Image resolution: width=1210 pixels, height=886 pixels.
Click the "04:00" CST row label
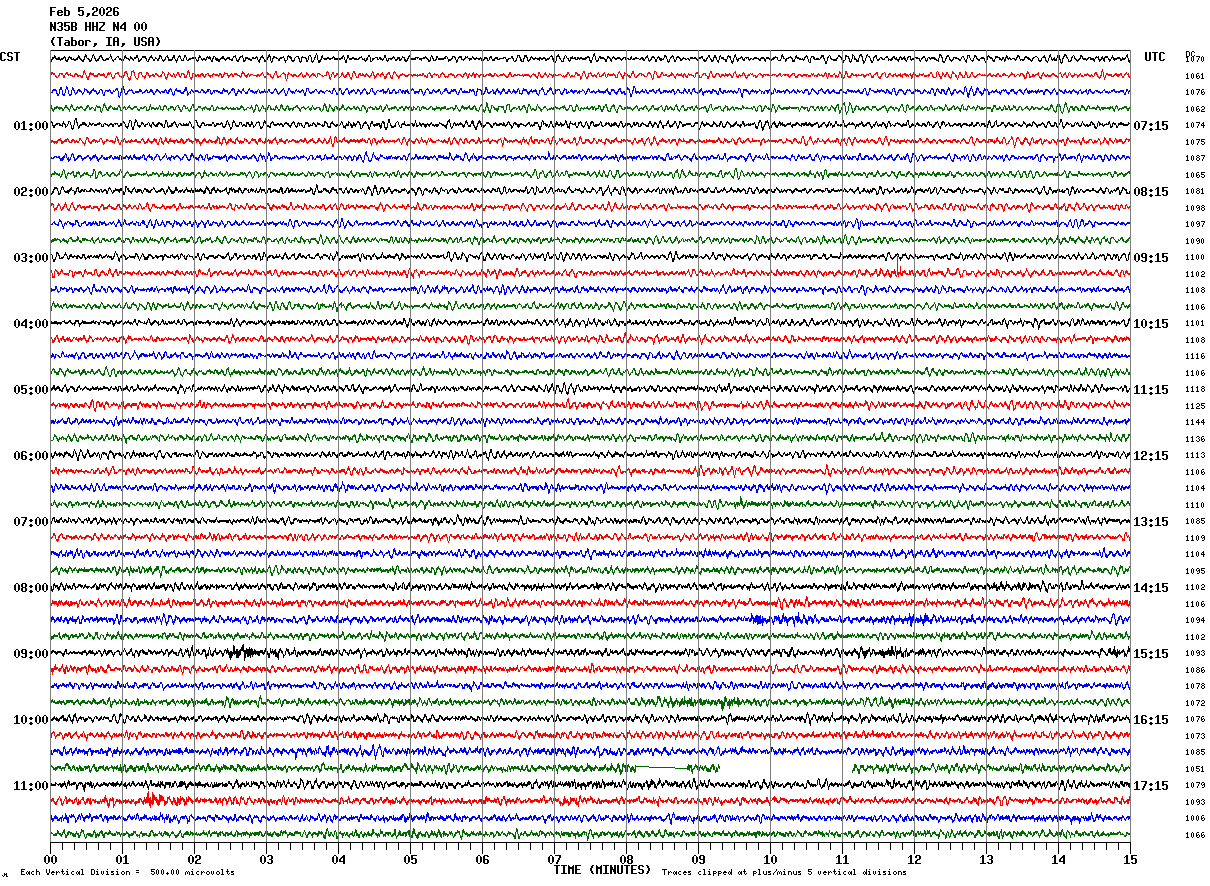(31, 324)
